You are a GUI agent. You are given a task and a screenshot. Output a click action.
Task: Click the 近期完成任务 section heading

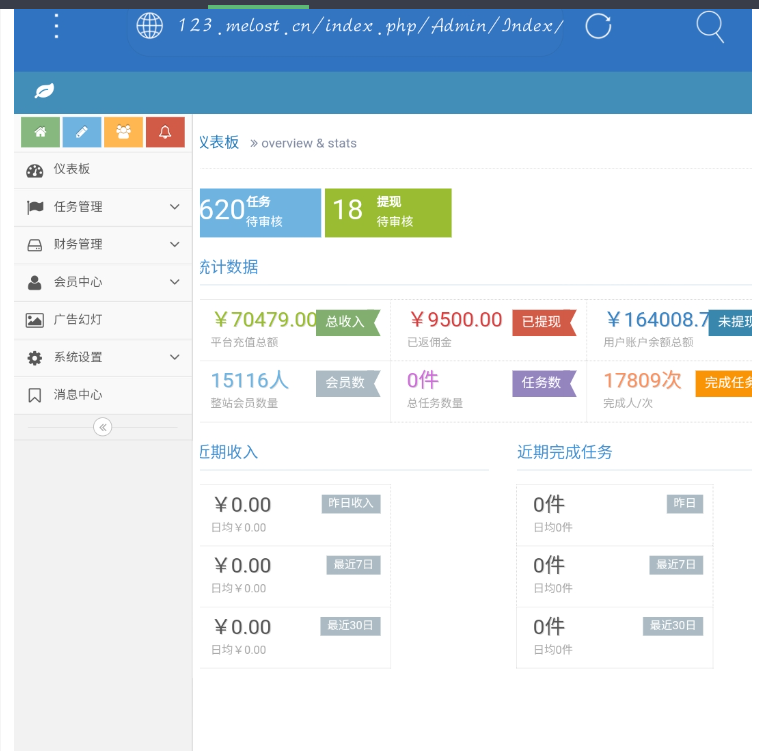pyautogui.click(x=564, y=452)
